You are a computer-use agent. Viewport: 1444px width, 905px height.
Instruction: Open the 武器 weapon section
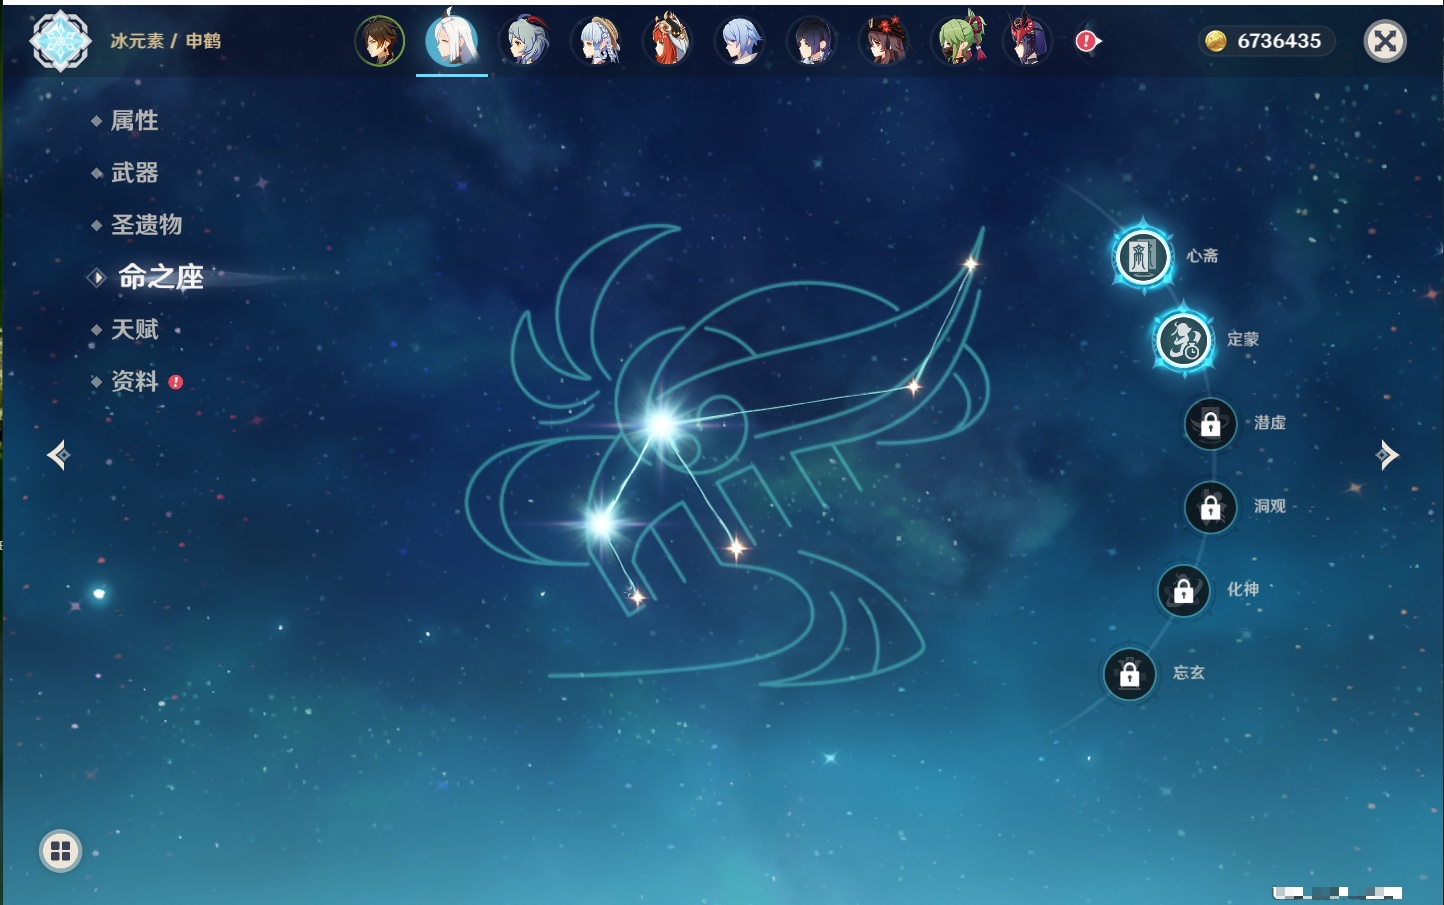pos(134,173)
